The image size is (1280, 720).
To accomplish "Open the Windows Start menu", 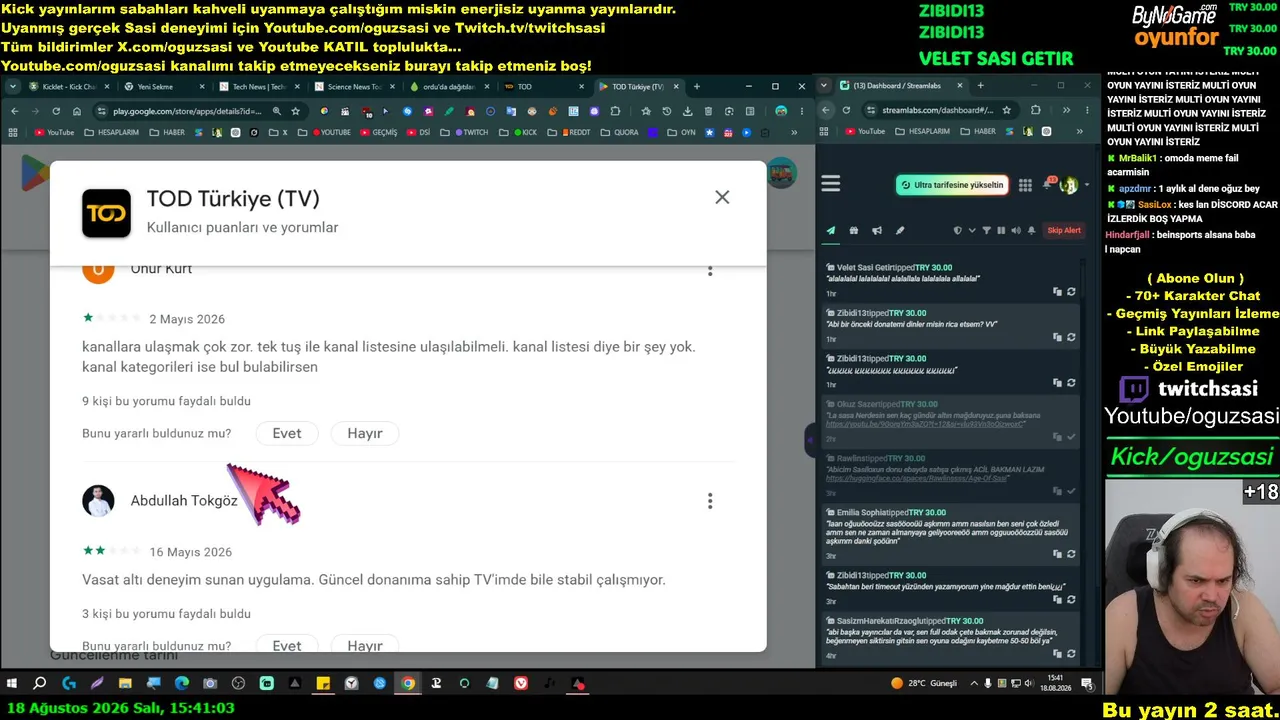I will tap(12, 684).
